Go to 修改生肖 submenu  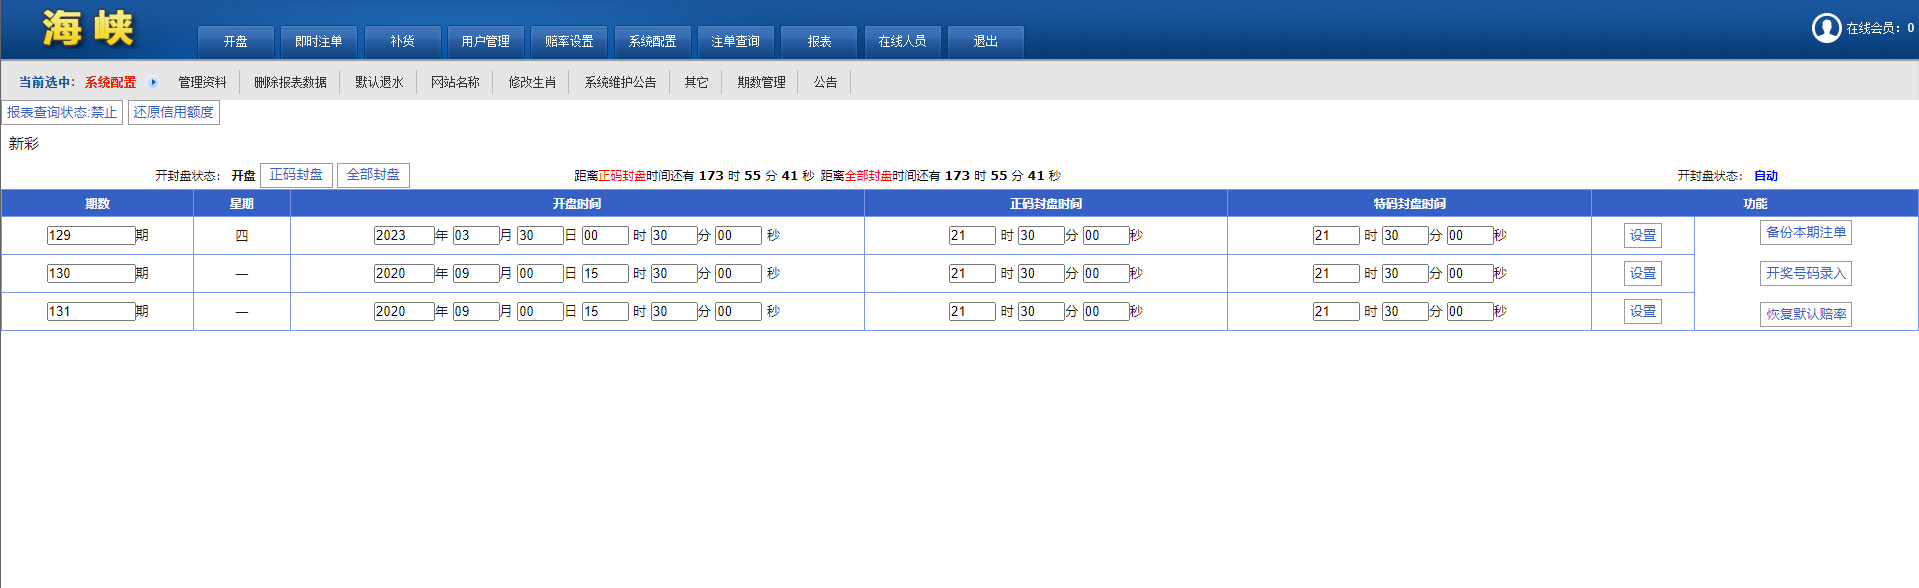[x=532, y=82]
